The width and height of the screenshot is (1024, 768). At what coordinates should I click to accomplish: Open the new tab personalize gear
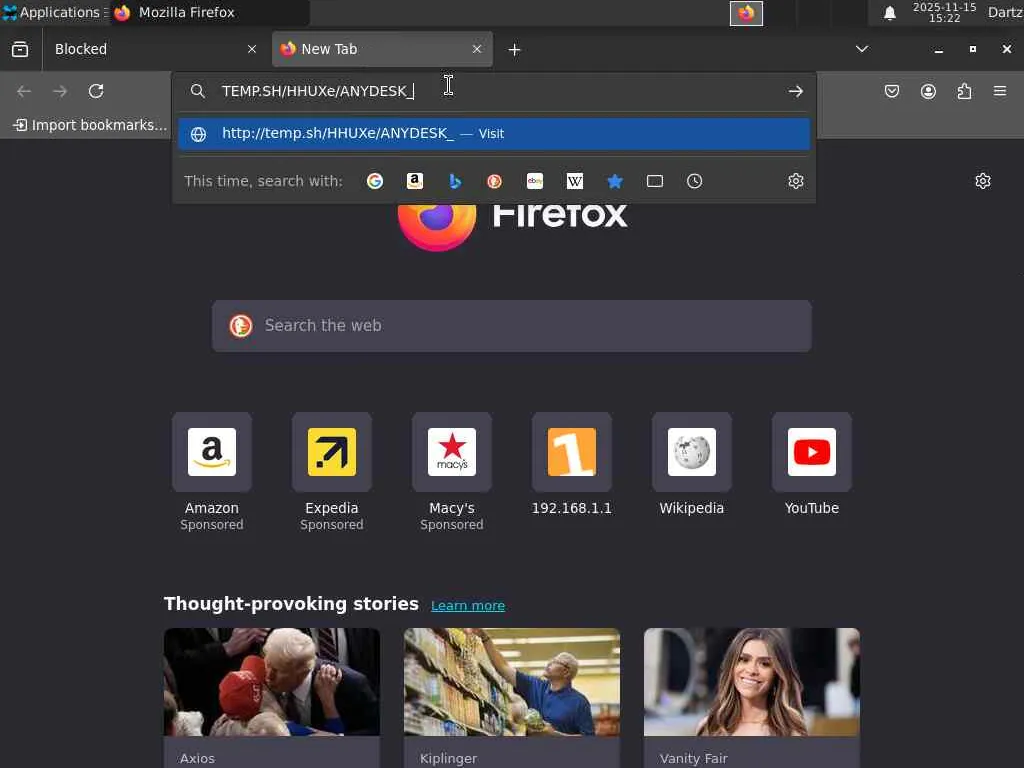click(983, 181)
